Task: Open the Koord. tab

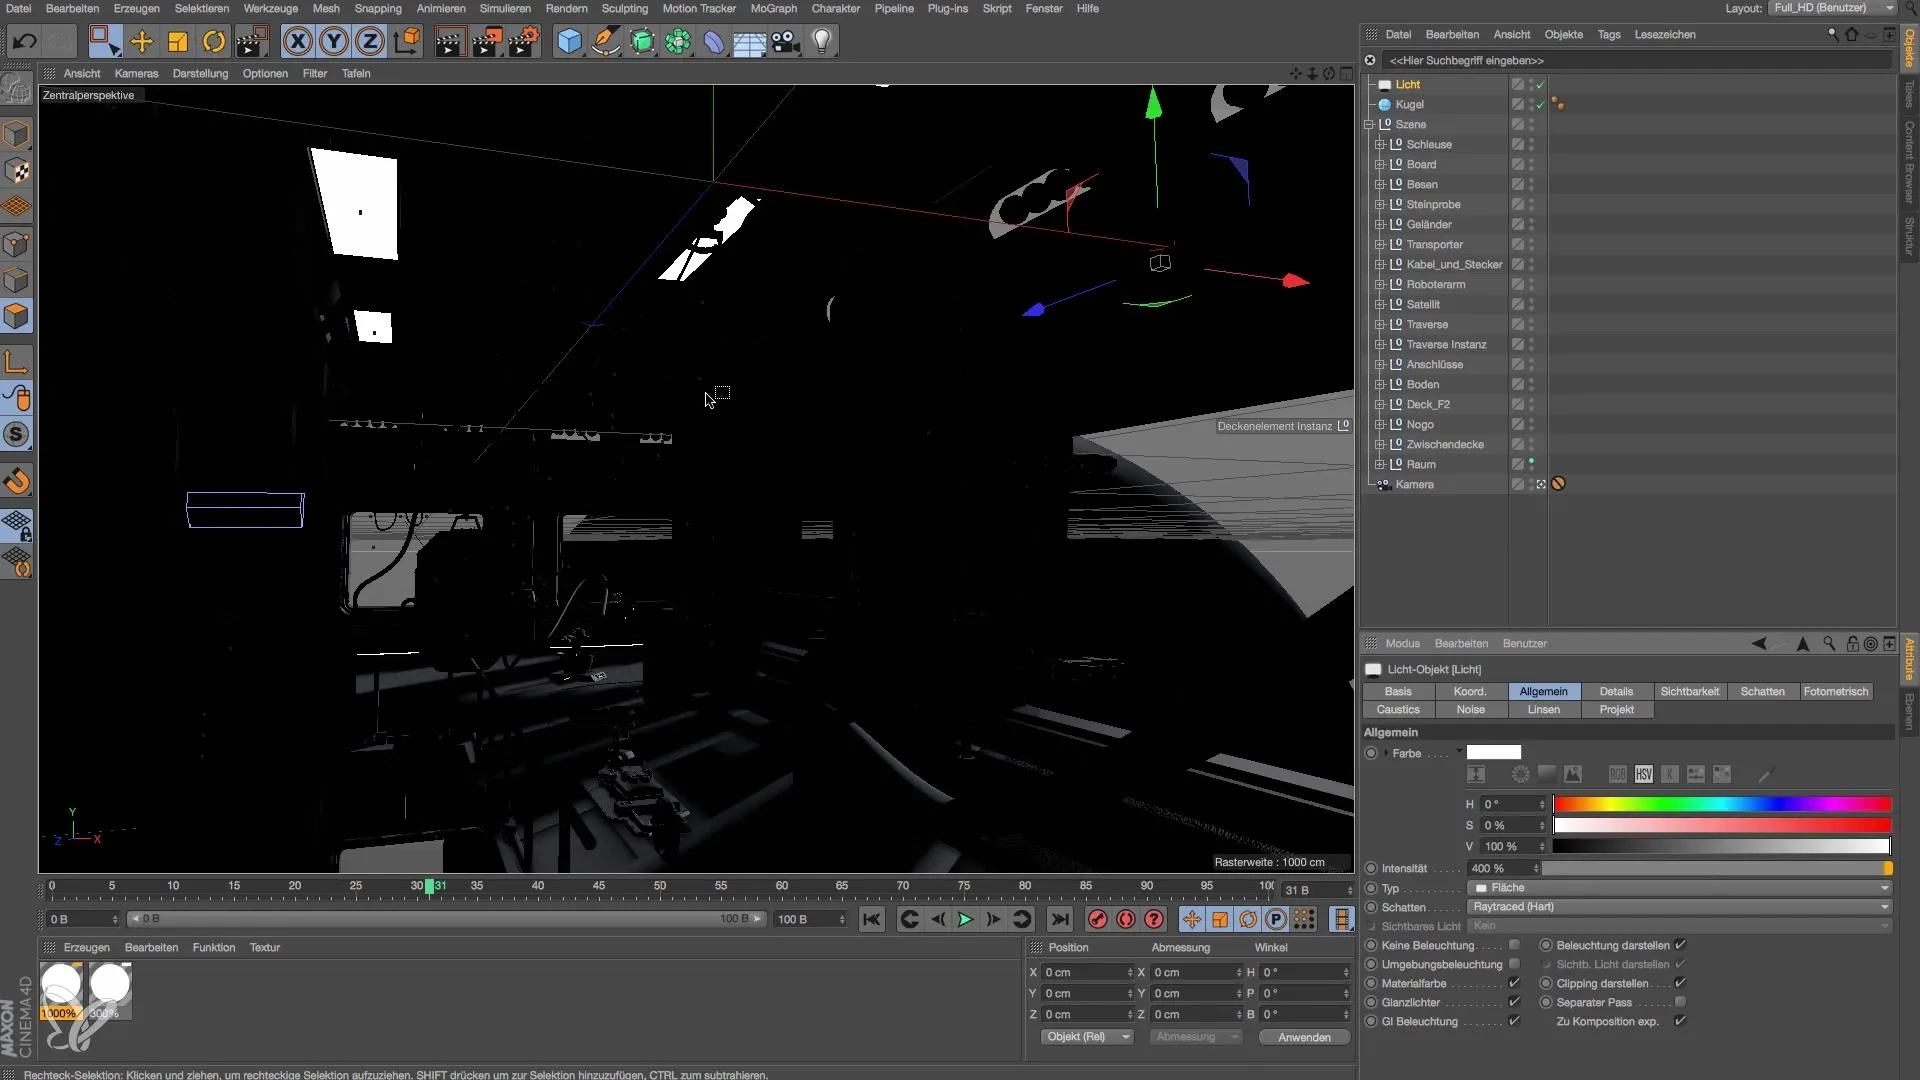Action: coord(1470,691)
